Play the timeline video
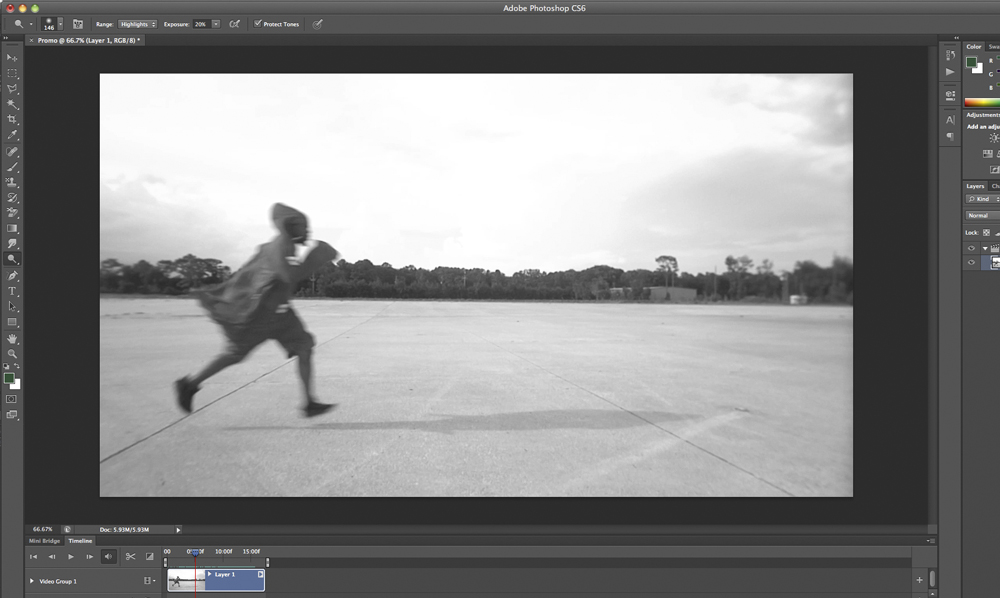This screenshot has height=598, width=1000. (71, 557)
